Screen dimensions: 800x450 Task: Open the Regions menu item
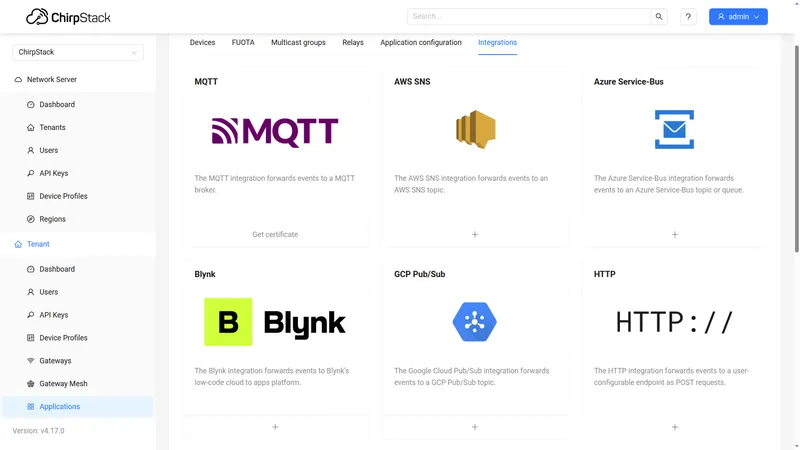click(x=78, y=219)
